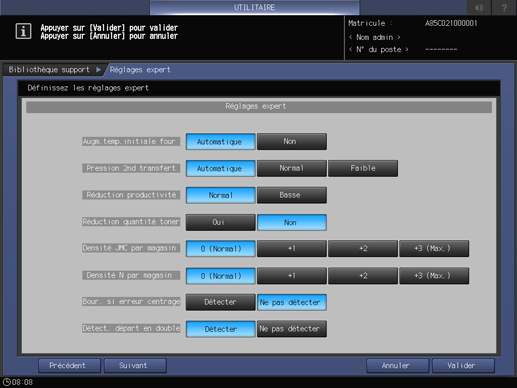Viewport: 517px width, 388px height.
Task: Choose Détecter for Bour. si erreur centrage
Action: tap(220, 302)
